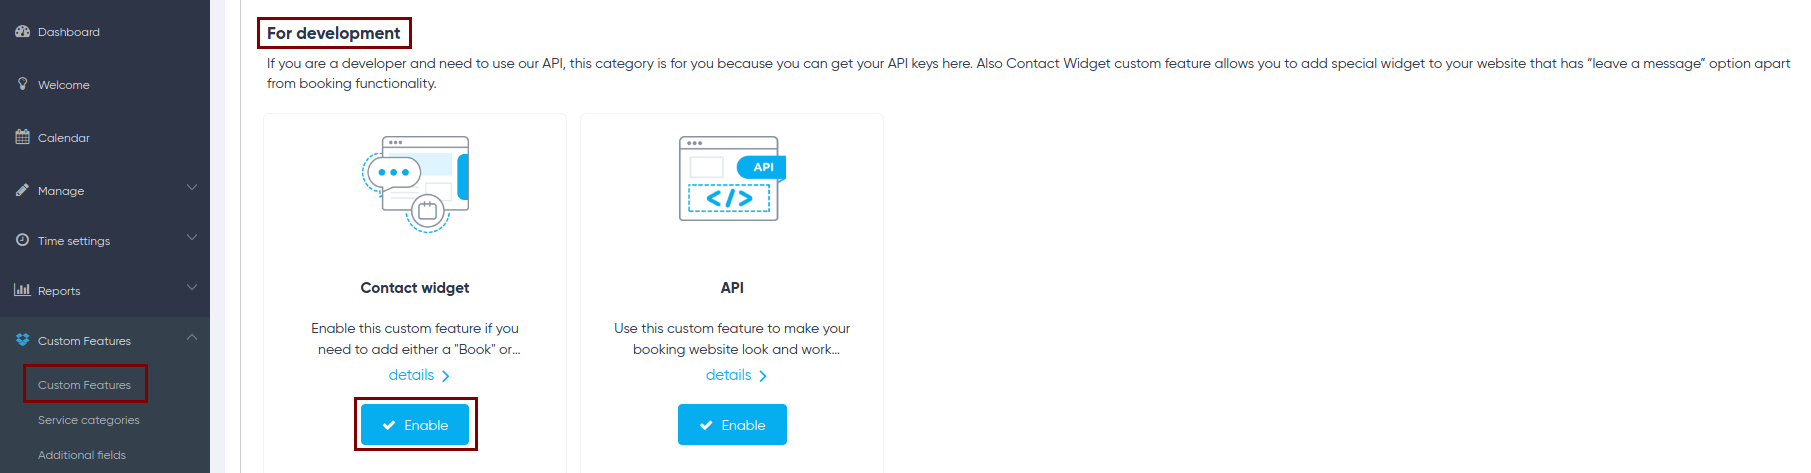Enable the API custom feature
The width and height of the screenshot is (1811, 473).
point(732,425)
